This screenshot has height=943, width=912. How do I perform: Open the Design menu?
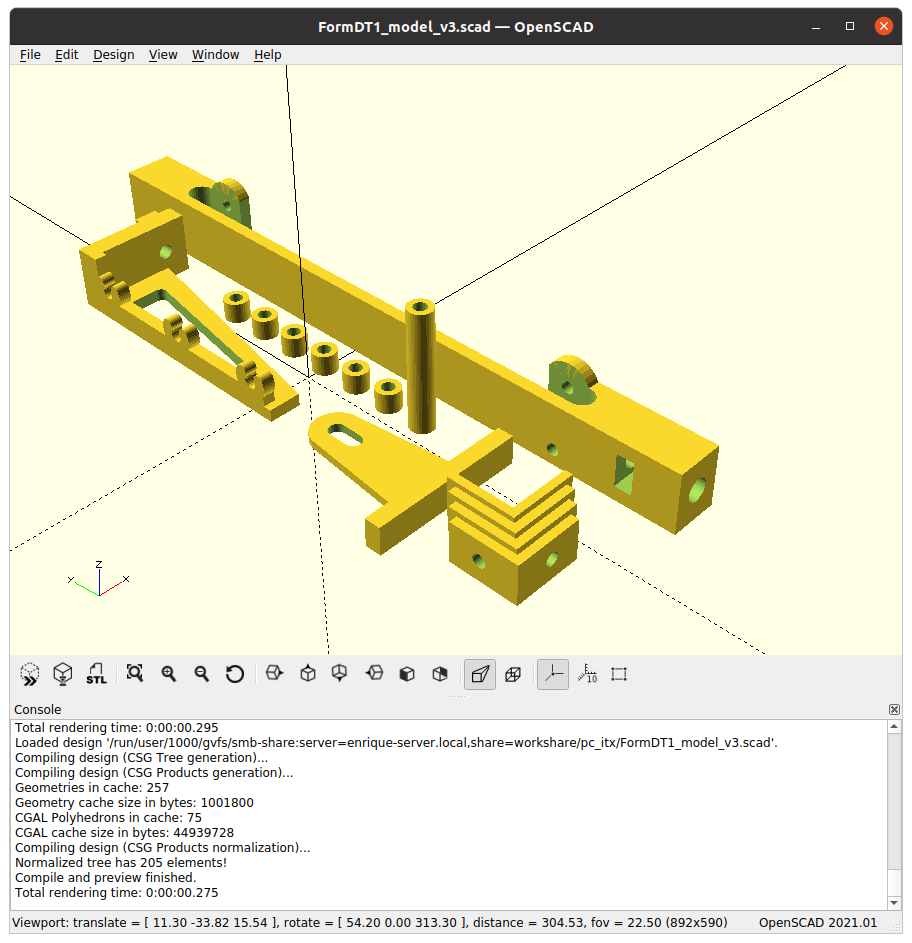114,55
